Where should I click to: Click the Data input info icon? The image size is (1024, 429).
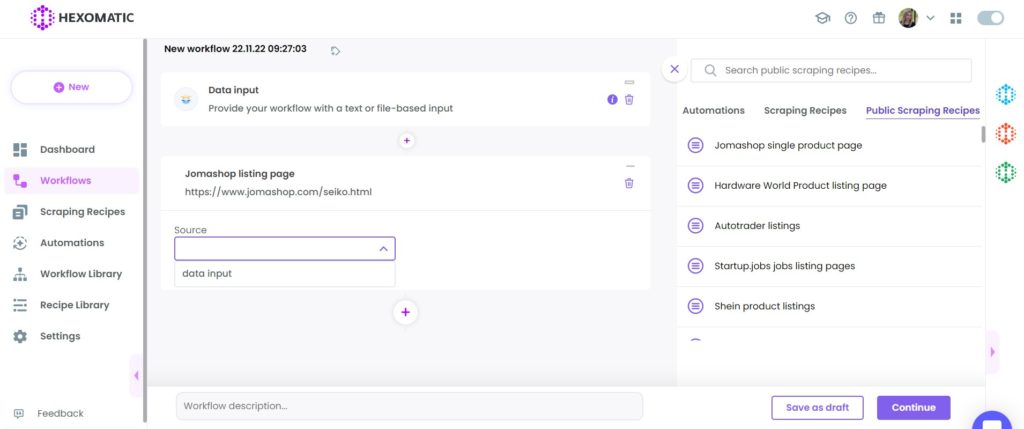pyautogui.click(x=612, y=100)
